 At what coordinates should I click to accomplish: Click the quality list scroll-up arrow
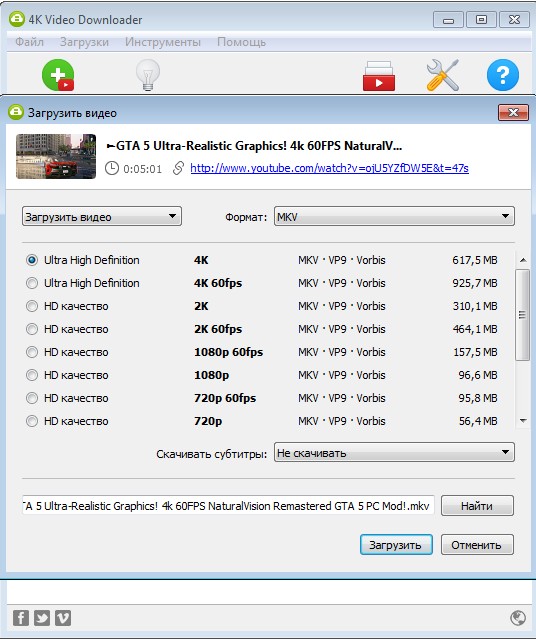coord(523,260)
